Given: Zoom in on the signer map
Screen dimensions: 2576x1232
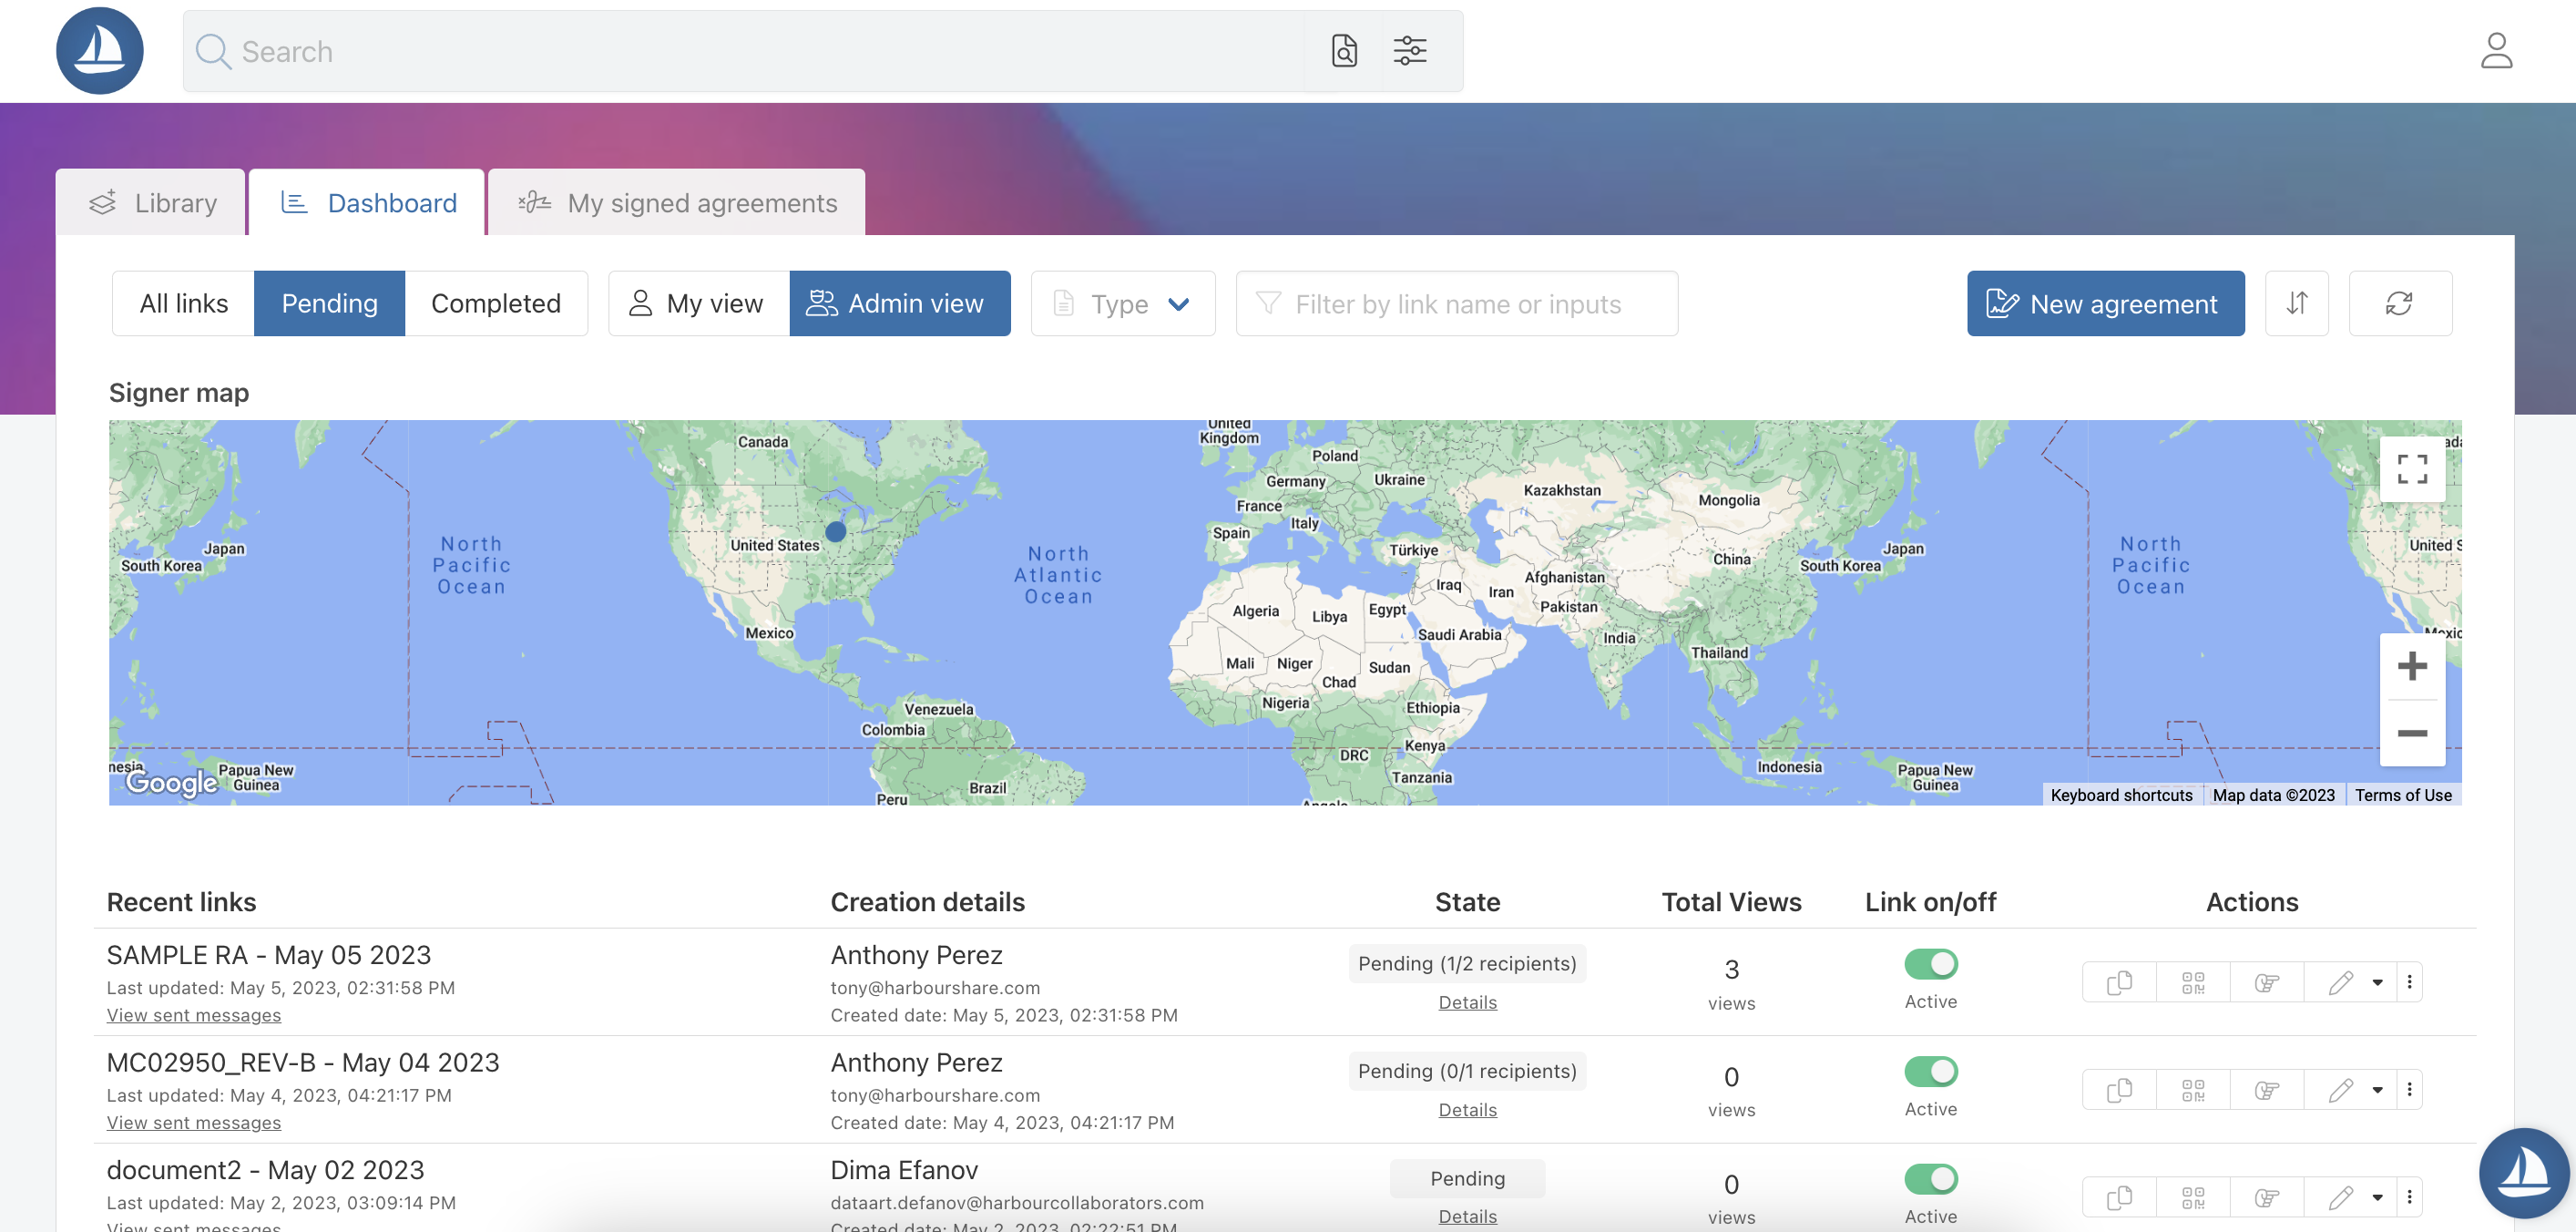Looking at the screenshot, I should pyautogui.click(x=2412, y=666).
